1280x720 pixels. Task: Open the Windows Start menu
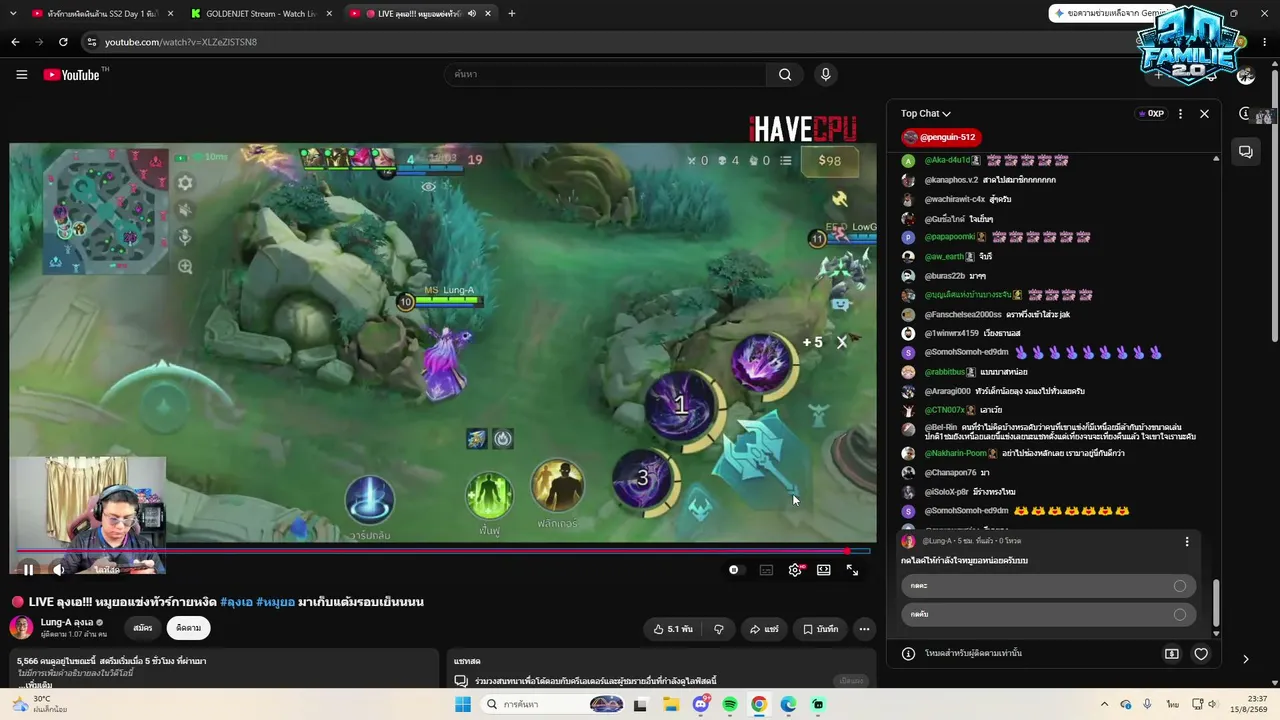pyautogui.click(x=463, y=705)
